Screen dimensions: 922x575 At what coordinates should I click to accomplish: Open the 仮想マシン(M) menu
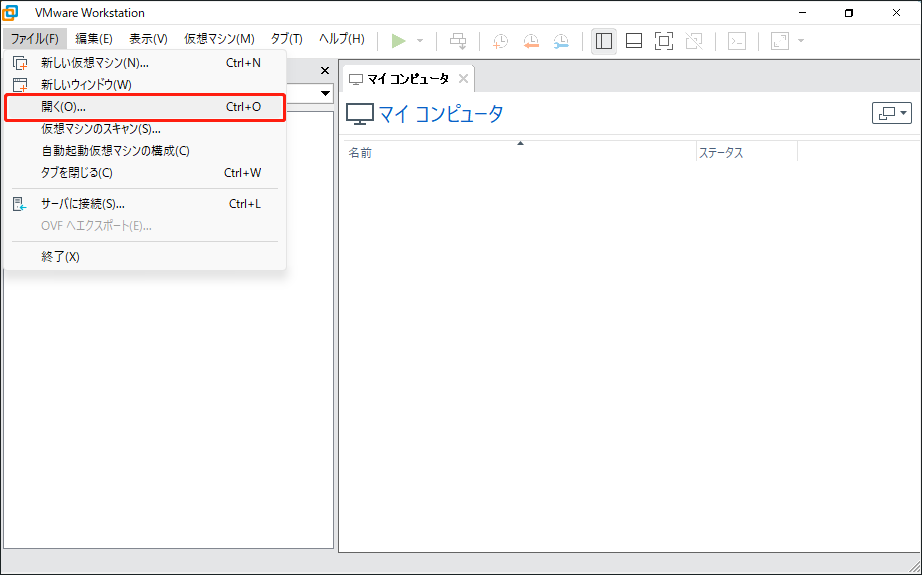(219, 39)
